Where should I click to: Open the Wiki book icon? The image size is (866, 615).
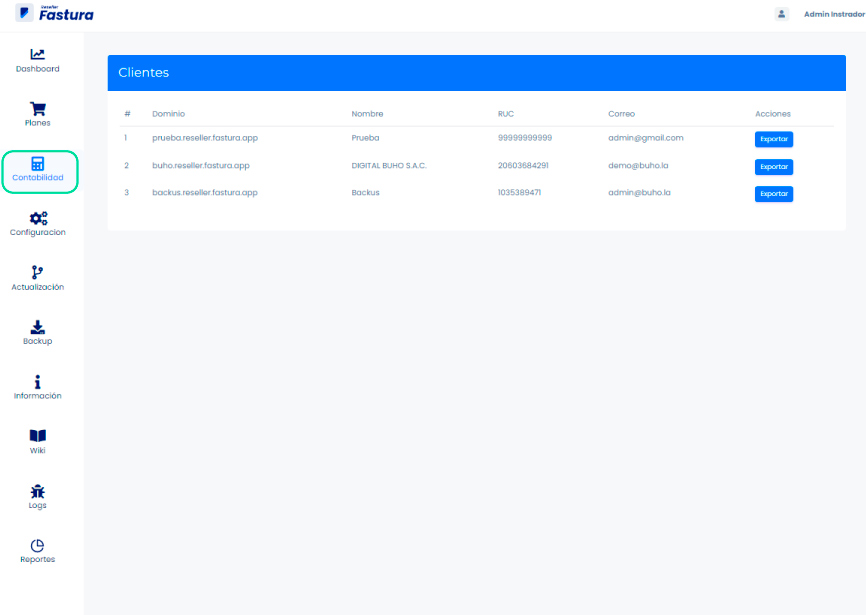[x=38, y=436]
